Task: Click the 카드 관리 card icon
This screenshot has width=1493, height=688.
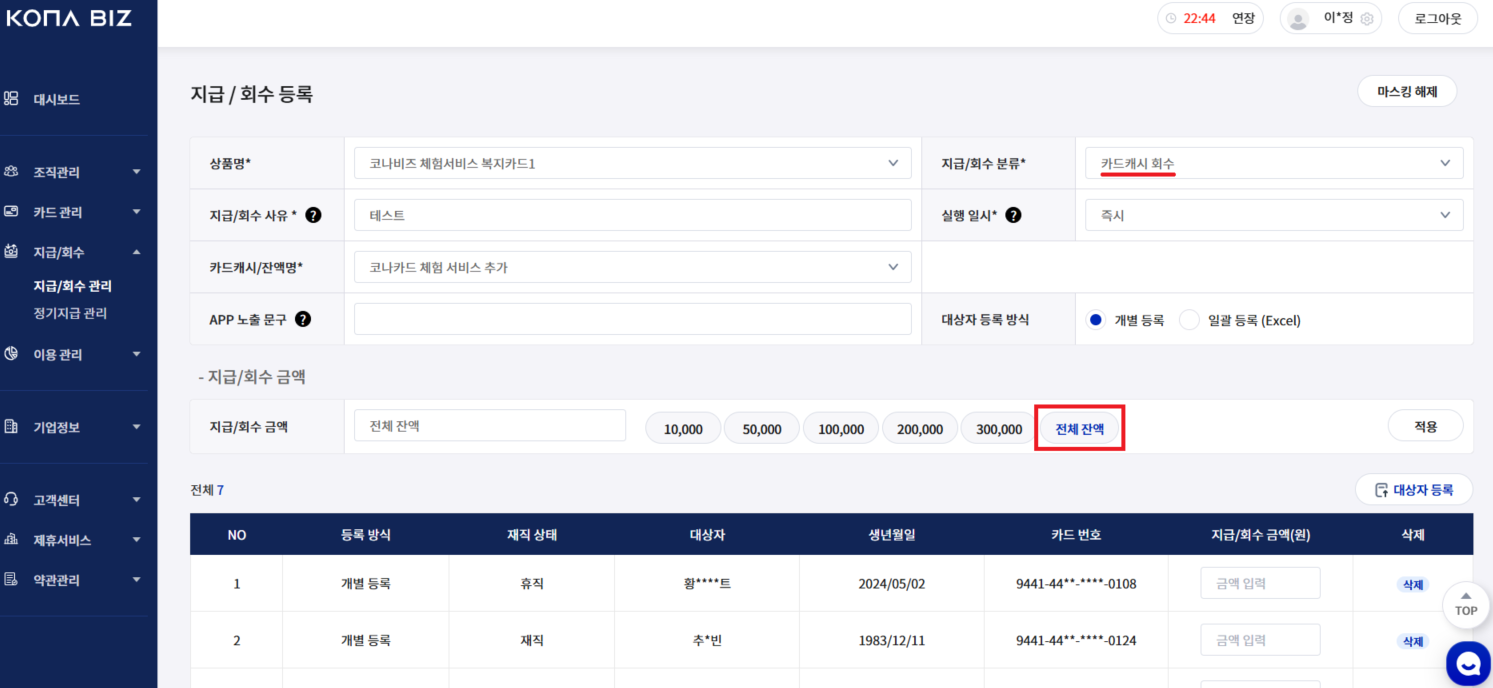Action: [x=12, y=212]
